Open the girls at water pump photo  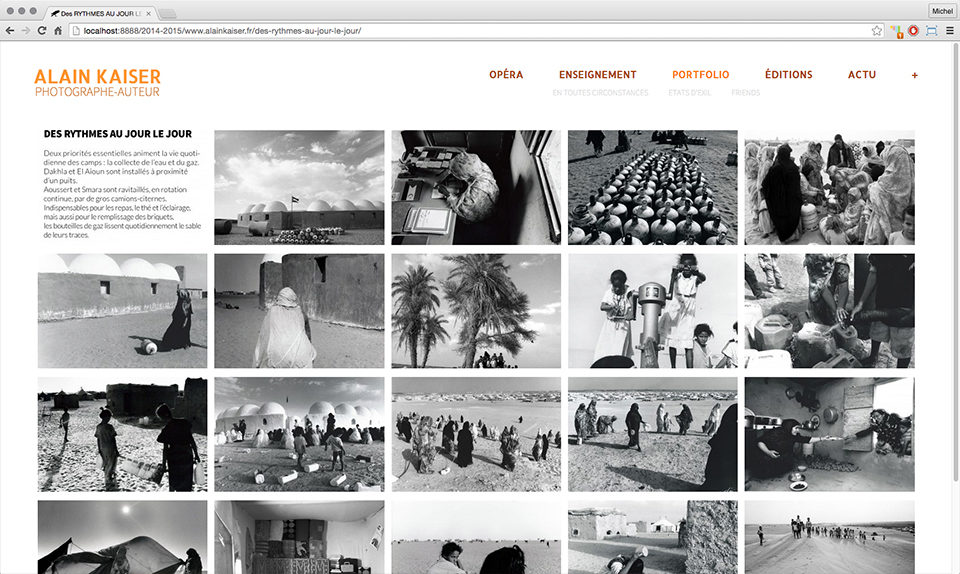point(653,311)
